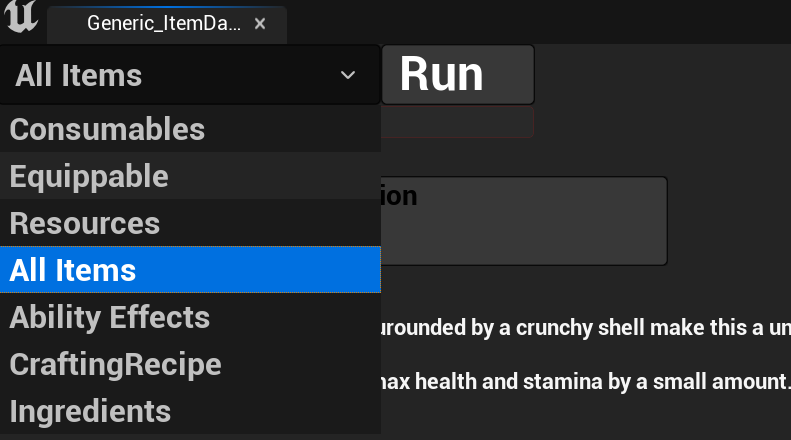
Task: Choose Ability Effects from the list
Action: tap(110, 317)
